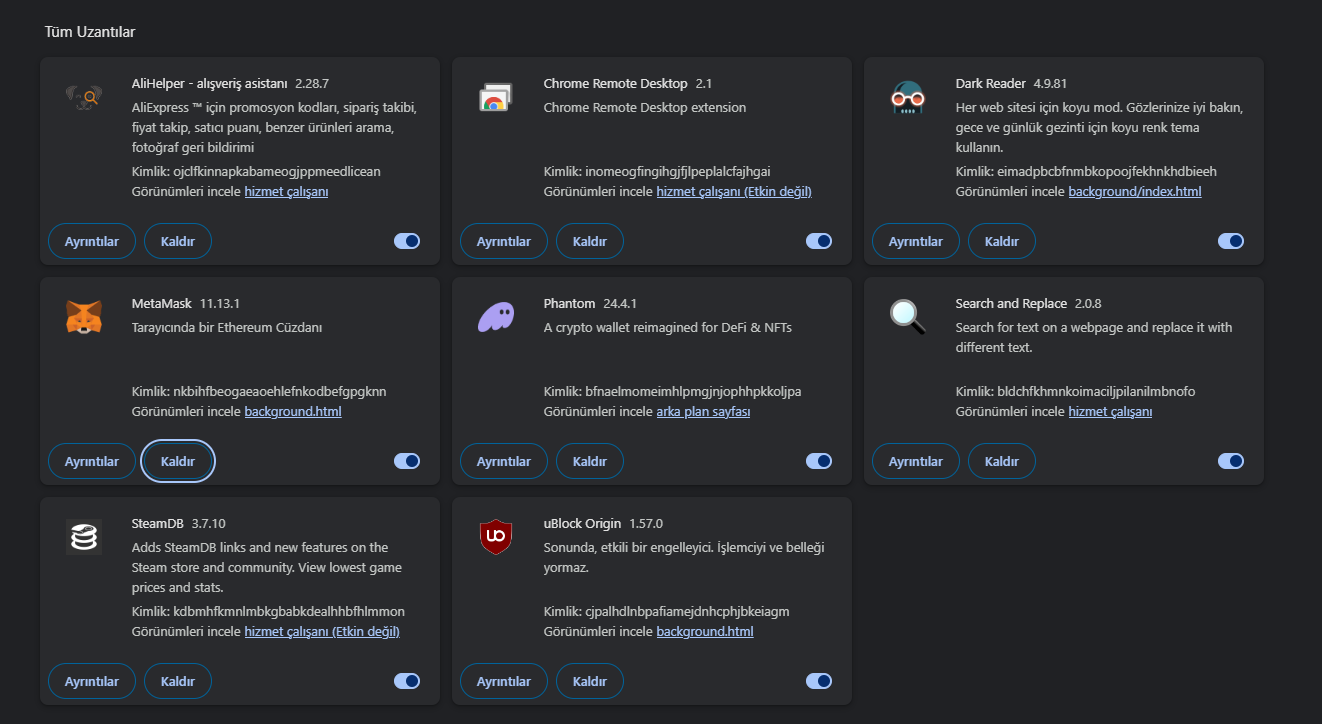Image resolution: width=1322 pixels, height=724 pixels.
Task: Click the AliHelper extension icon
Action: pyautogui.click(x=84, y=97)
